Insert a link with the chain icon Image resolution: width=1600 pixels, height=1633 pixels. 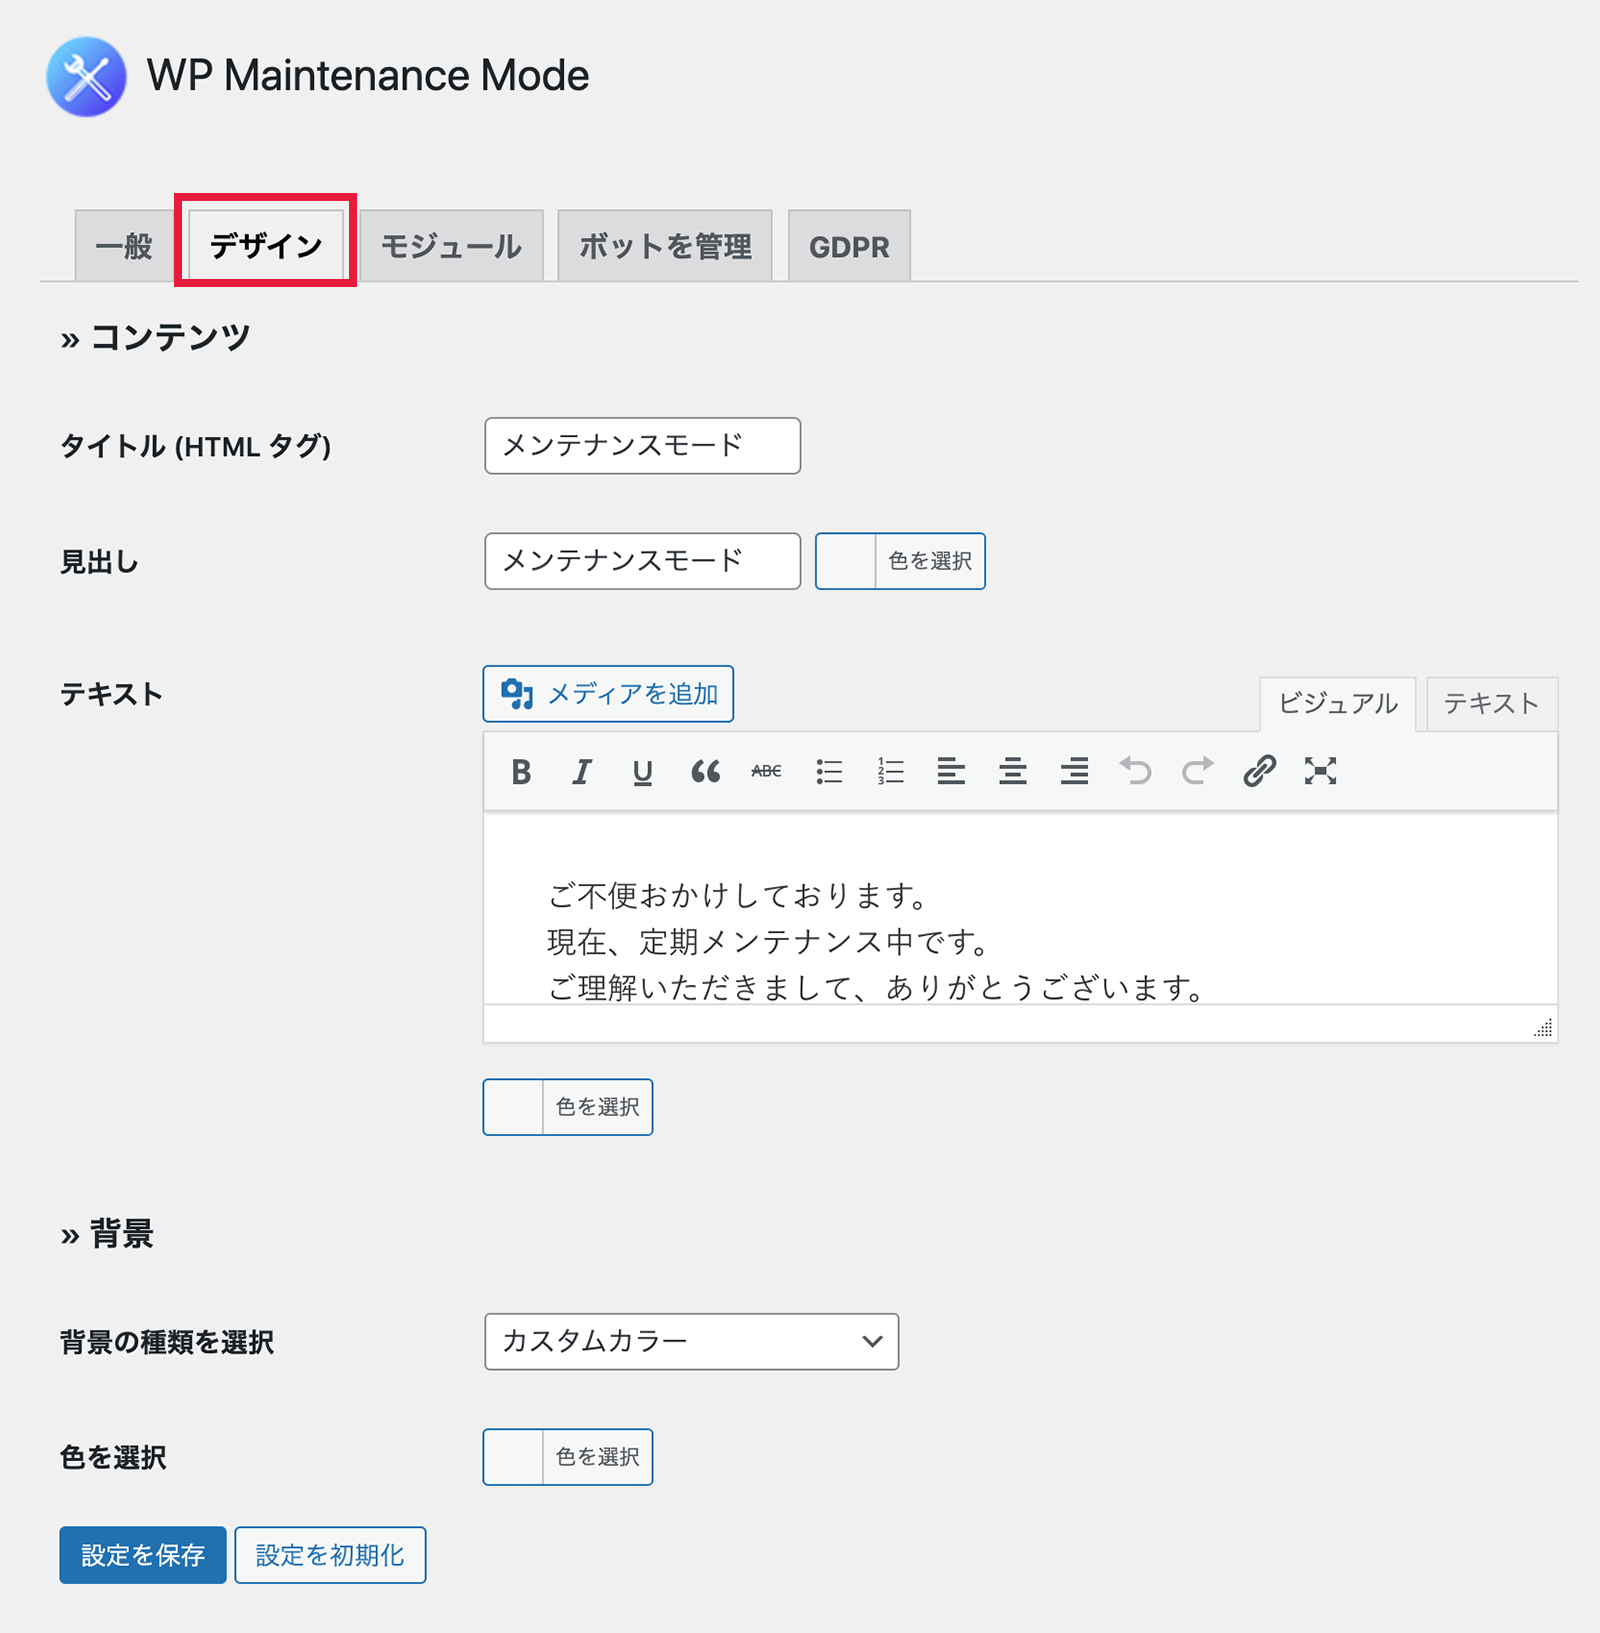point(1259,771)
